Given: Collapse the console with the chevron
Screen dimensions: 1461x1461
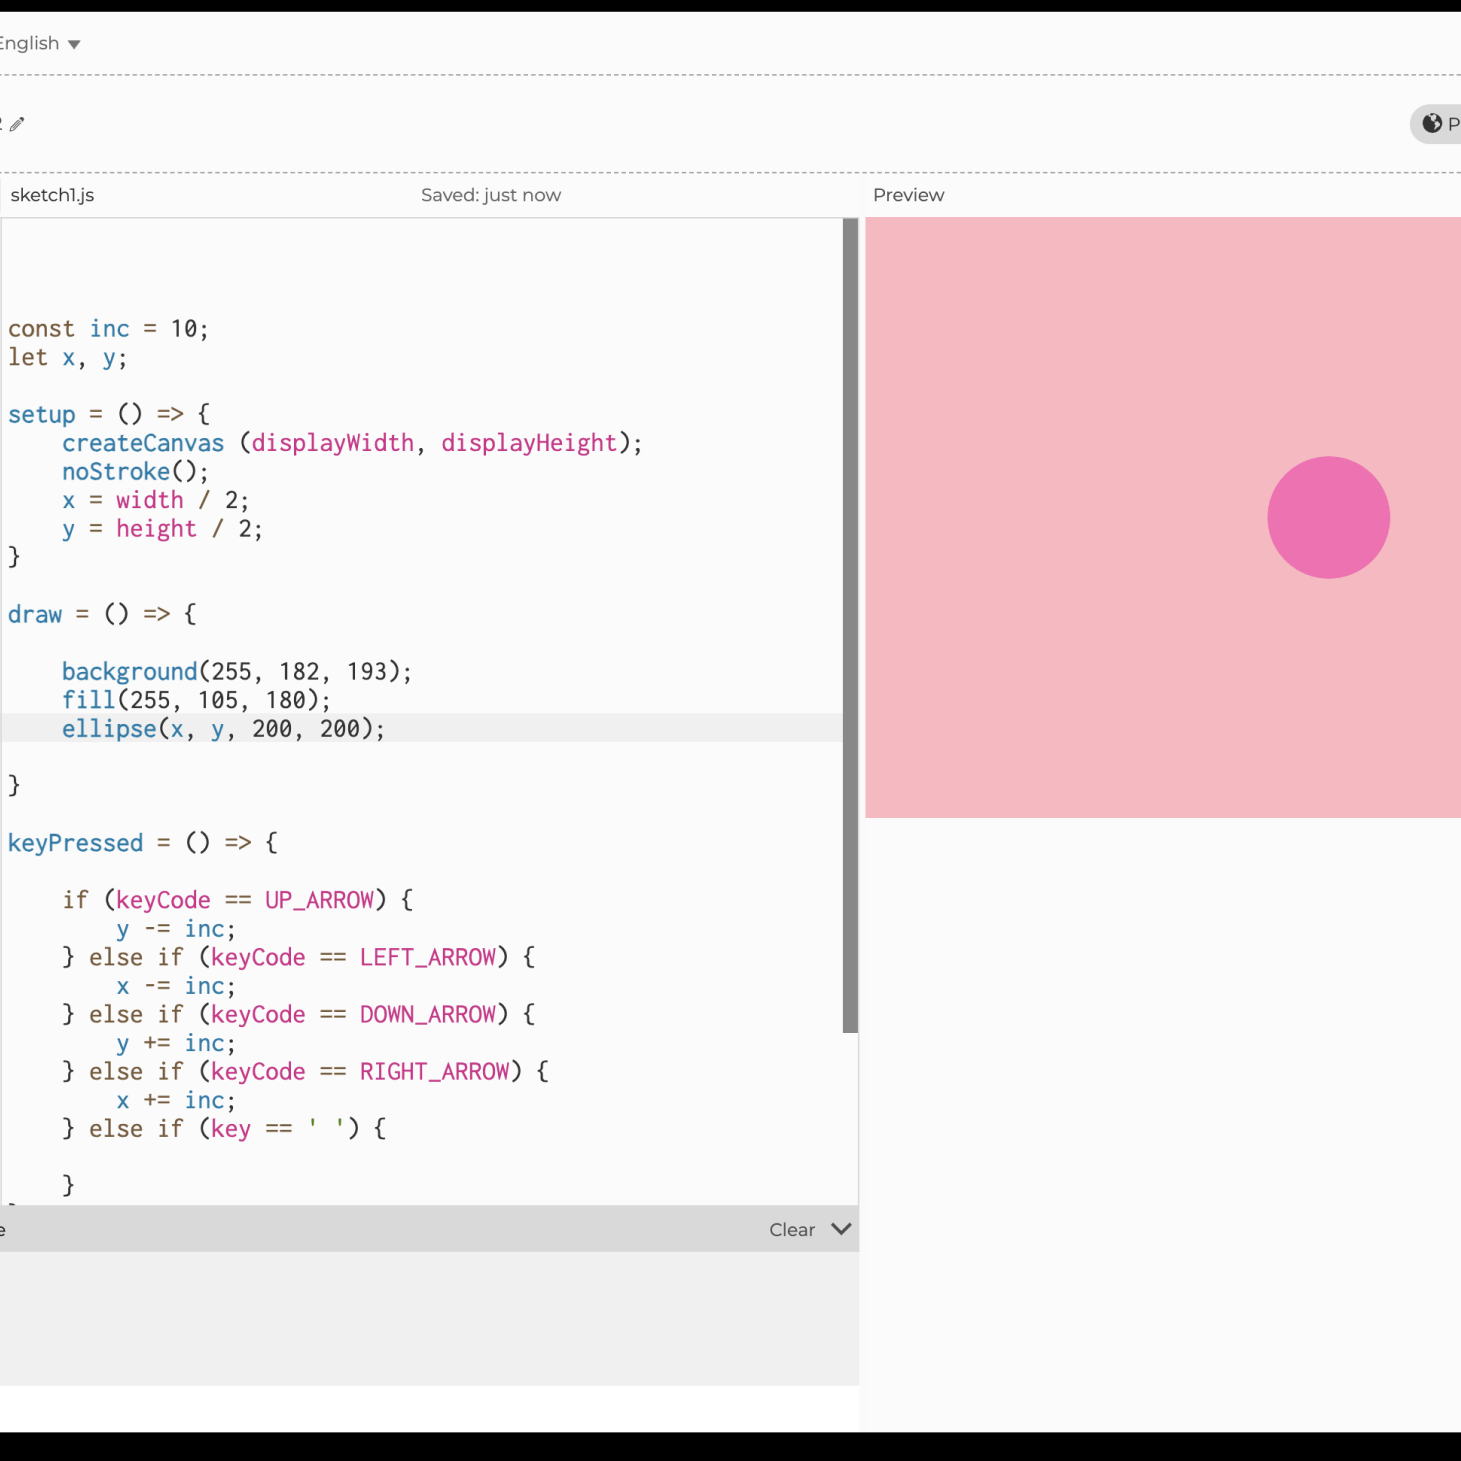Looking at the screenshot, I should point(841,1229).
